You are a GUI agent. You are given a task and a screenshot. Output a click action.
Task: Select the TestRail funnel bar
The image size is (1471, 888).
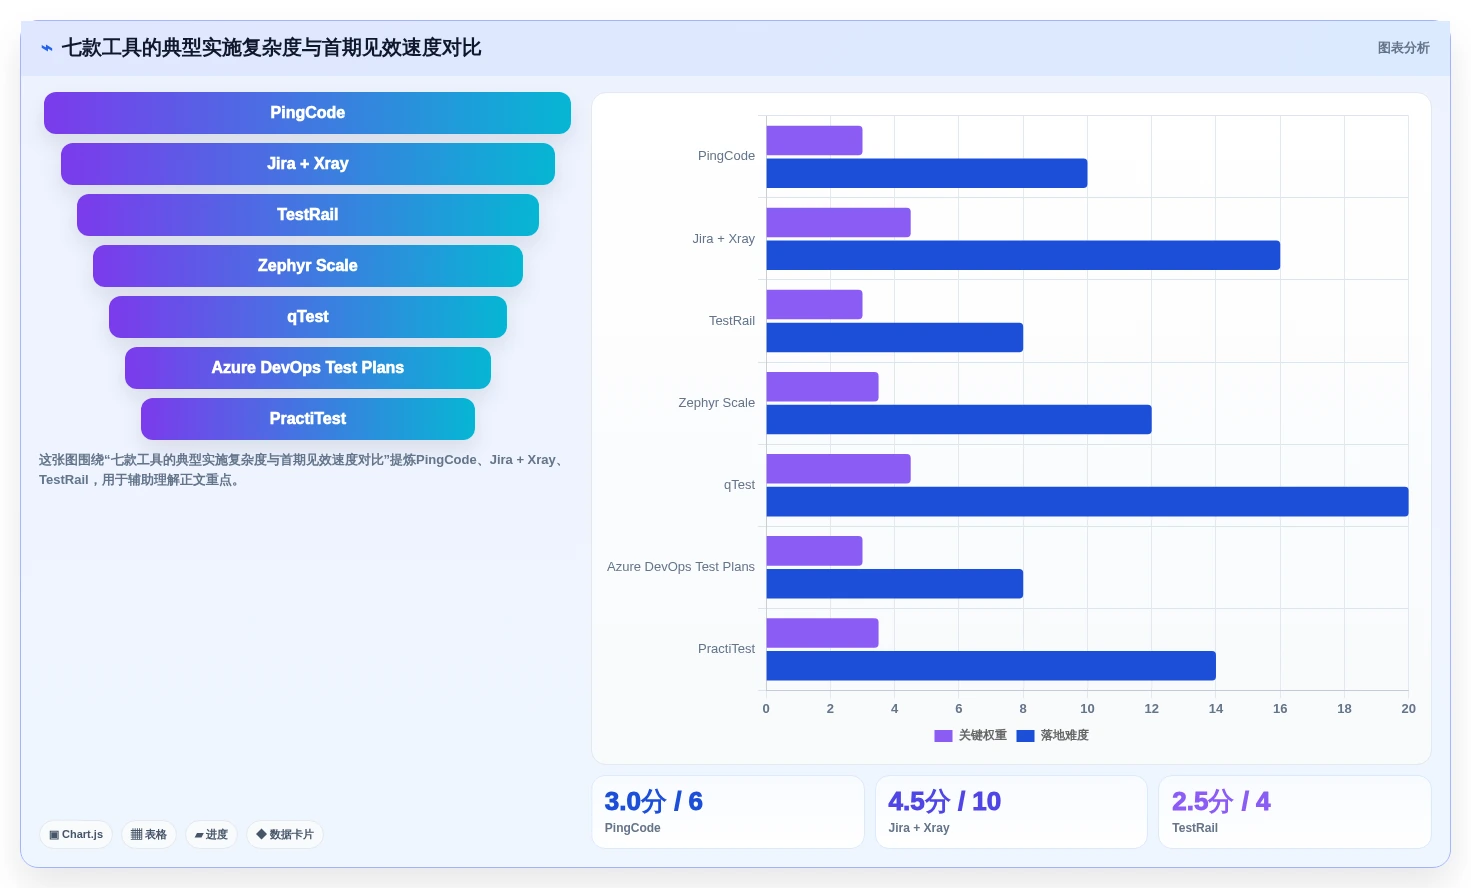click(307, 215)
